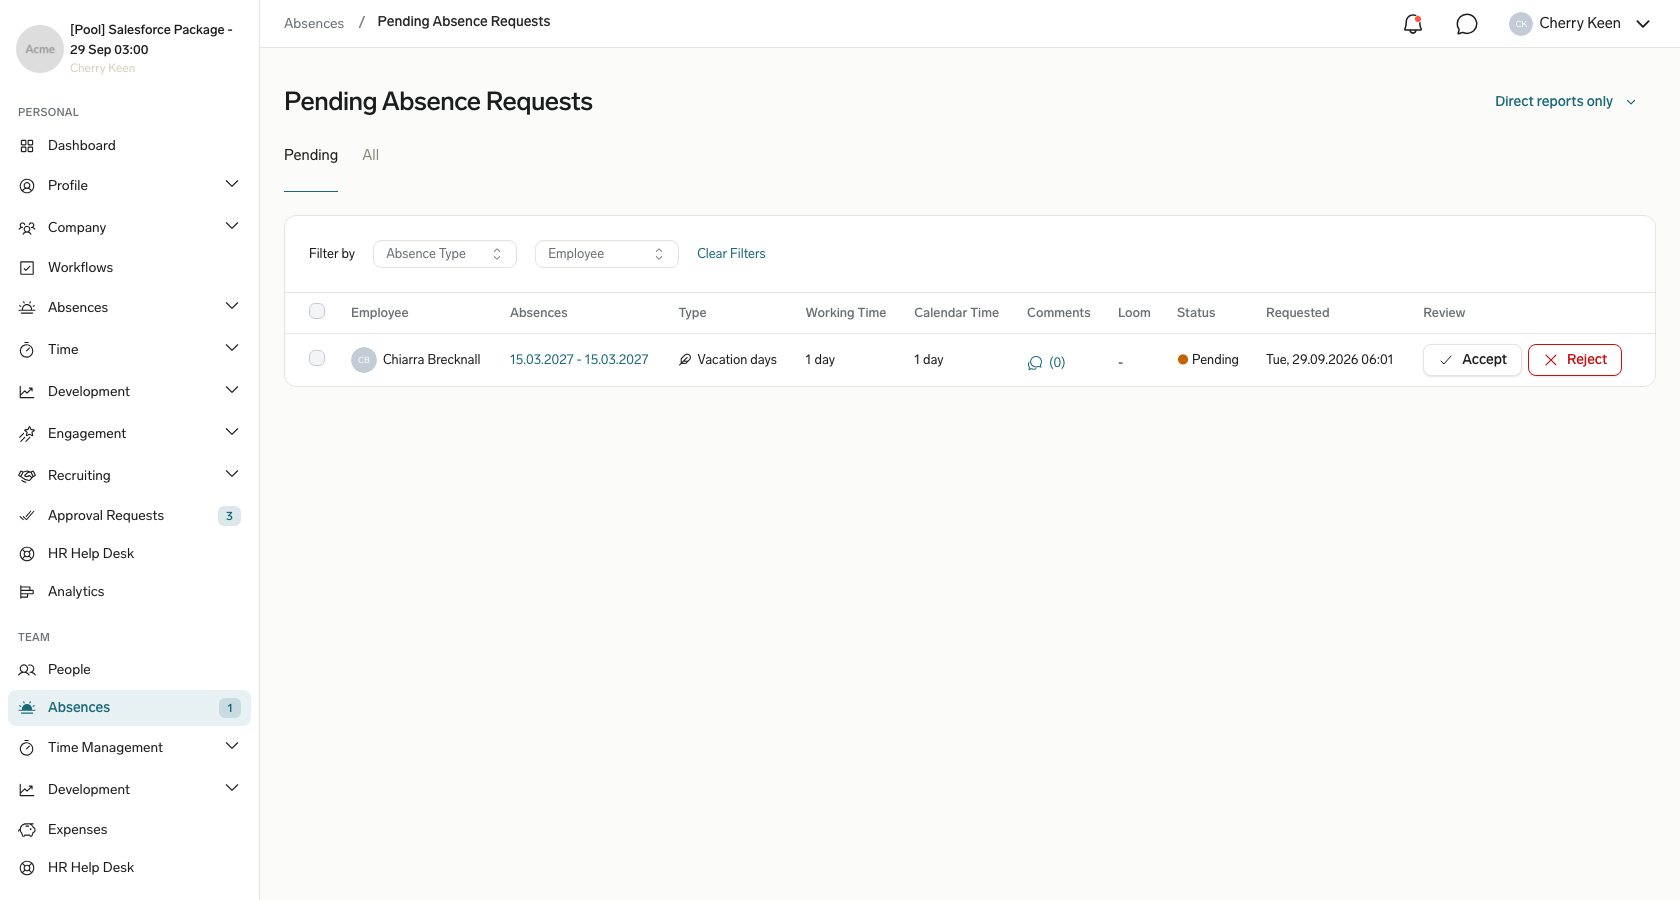Image resolution: width=1680 pixels, height=900 pixels.
Task: Click the Cherry Keen avatar in header
Action: 1521,24
